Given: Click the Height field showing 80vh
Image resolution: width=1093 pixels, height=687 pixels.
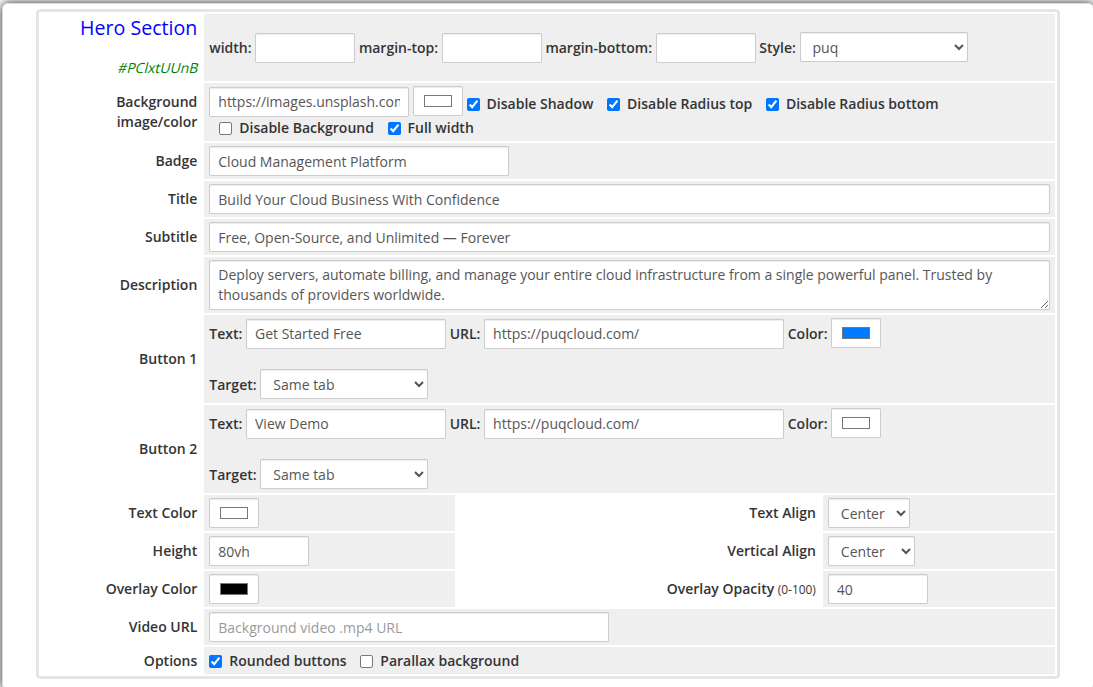Looking at the screenshot, I should pos(259,551).
